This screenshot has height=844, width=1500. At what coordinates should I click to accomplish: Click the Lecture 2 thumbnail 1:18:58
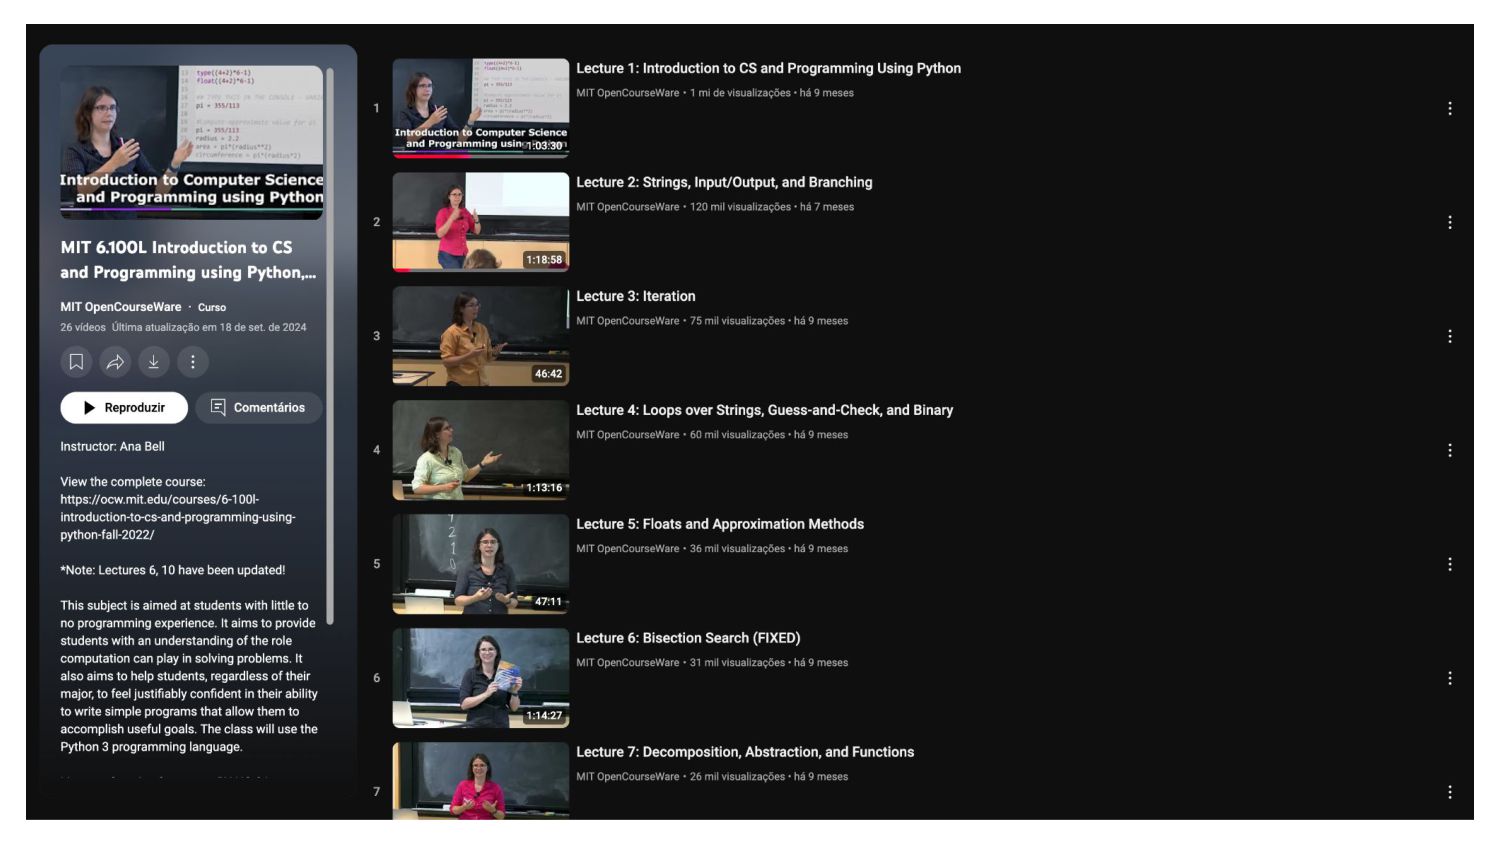[x=481, y=222]
